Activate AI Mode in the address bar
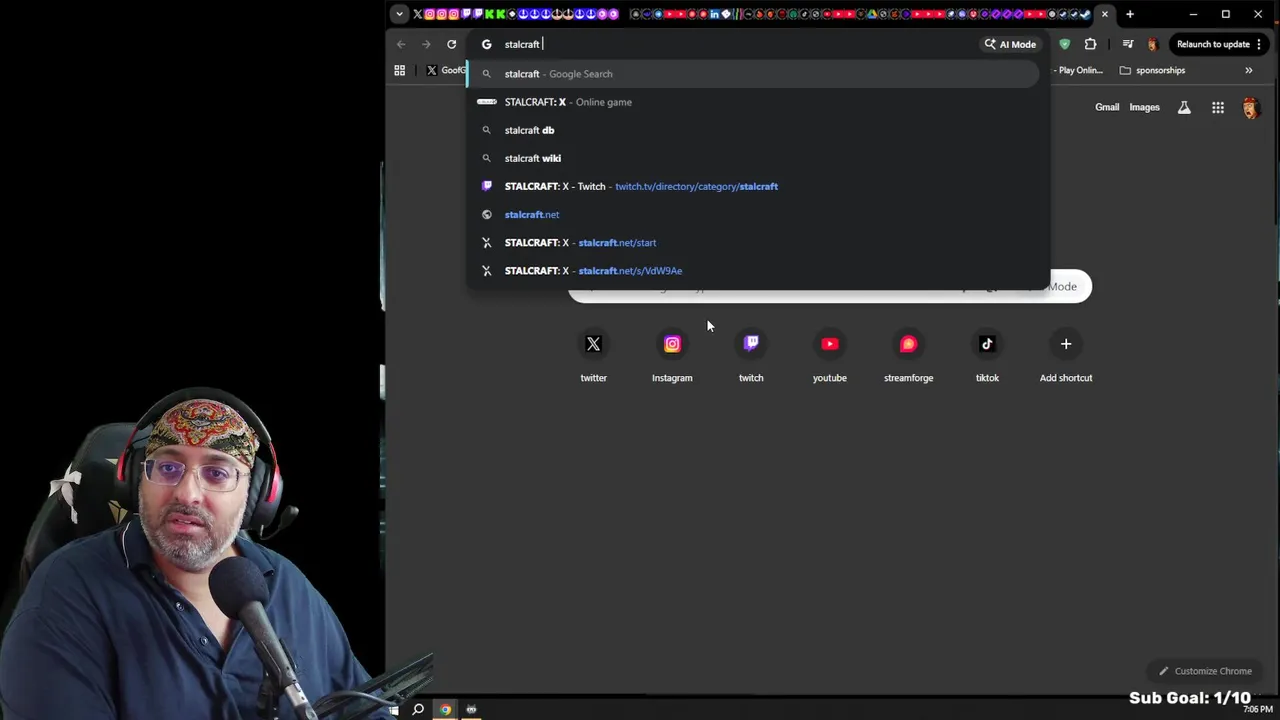This screenshot has width=1280, height=720. (x=1010, y=44)
